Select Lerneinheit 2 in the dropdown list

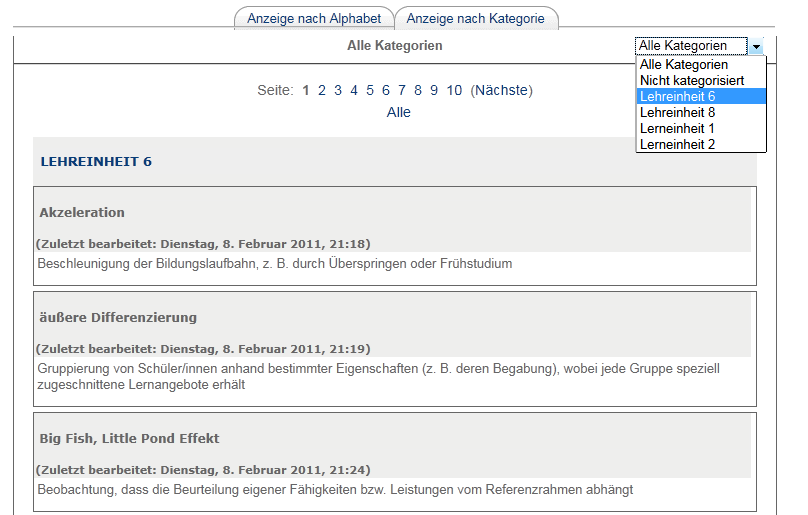coord(677,145)
